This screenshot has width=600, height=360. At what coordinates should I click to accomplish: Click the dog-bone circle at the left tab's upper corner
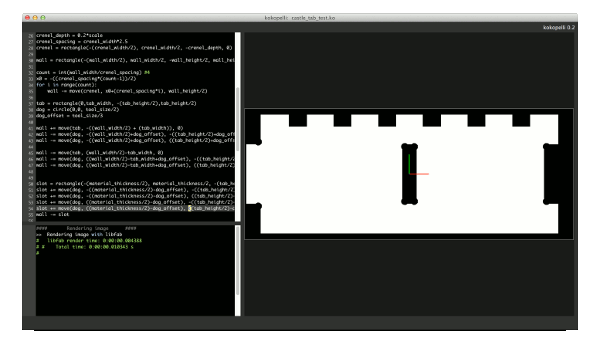259,142
